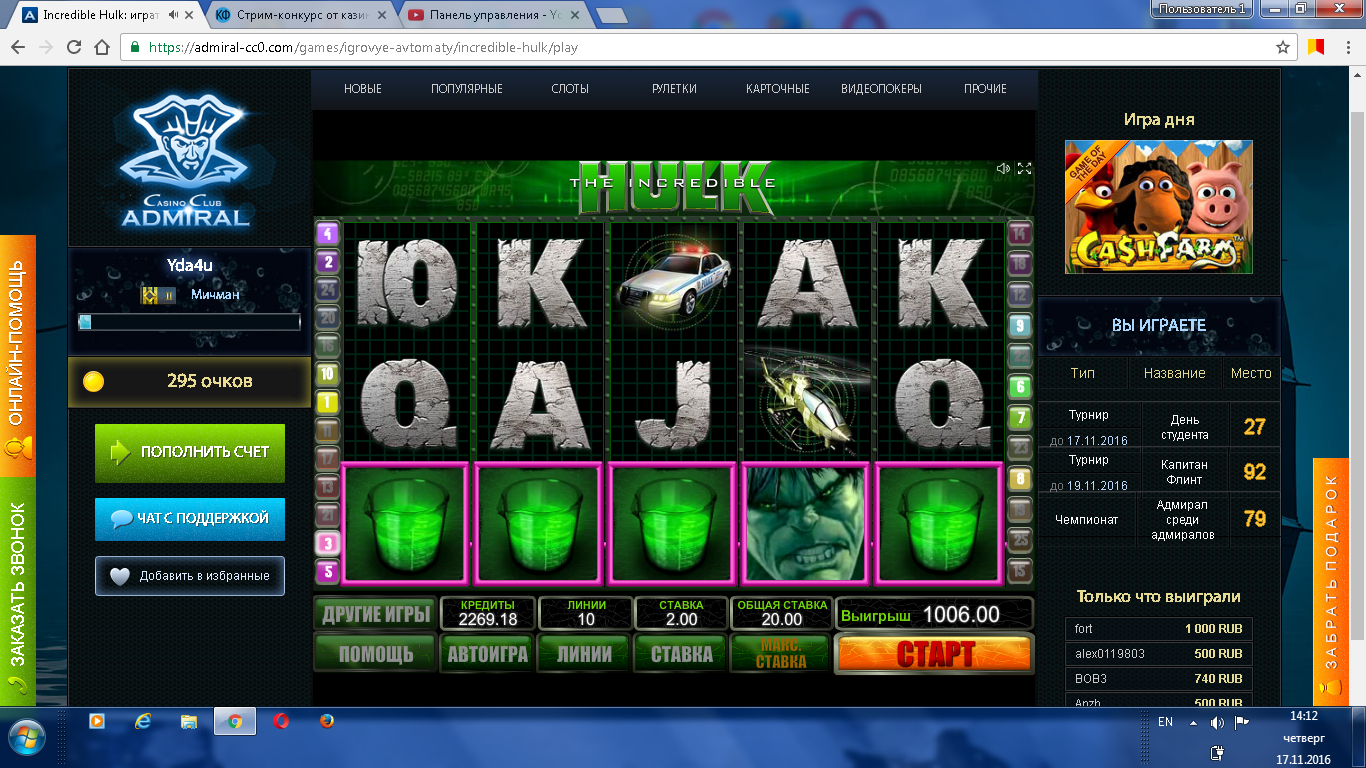The width and height of the screenshot is (1366, 768).
Task: Click the ЛИНИИ button
Action: click(x=585, y=654)
